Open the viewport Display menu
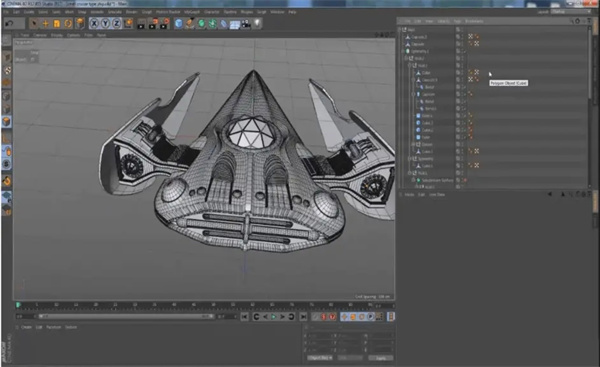The width and height of the screenshot is (600, 367). 57,35
